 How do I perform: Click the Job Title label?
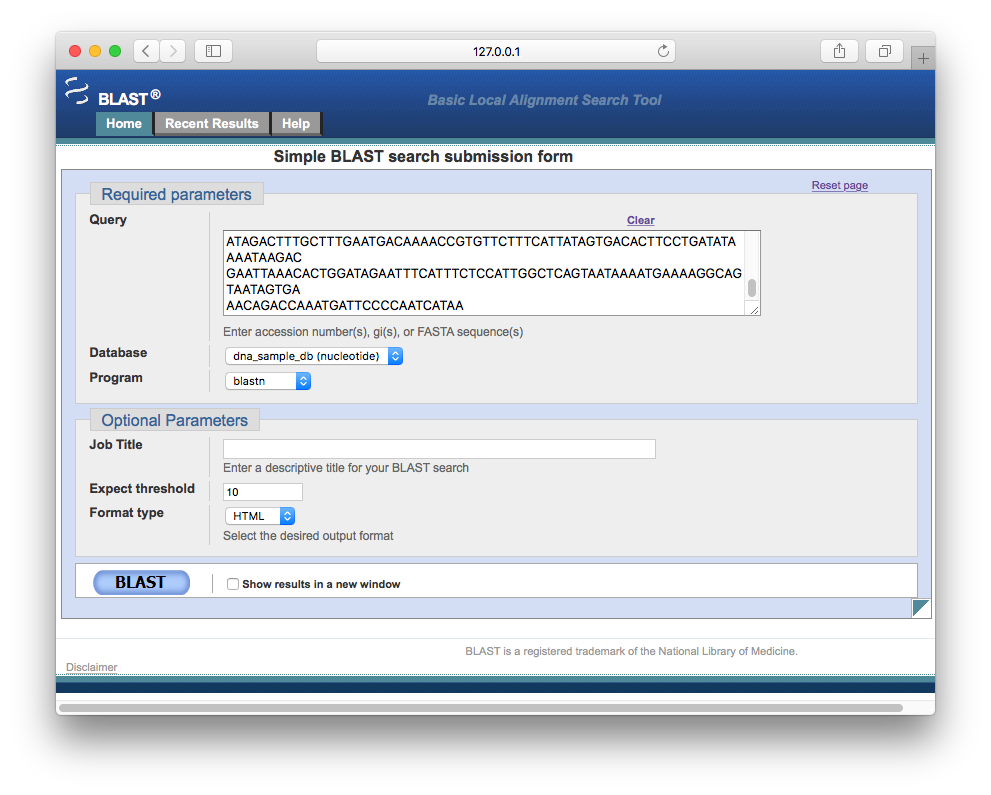click(x=116, y=444)
